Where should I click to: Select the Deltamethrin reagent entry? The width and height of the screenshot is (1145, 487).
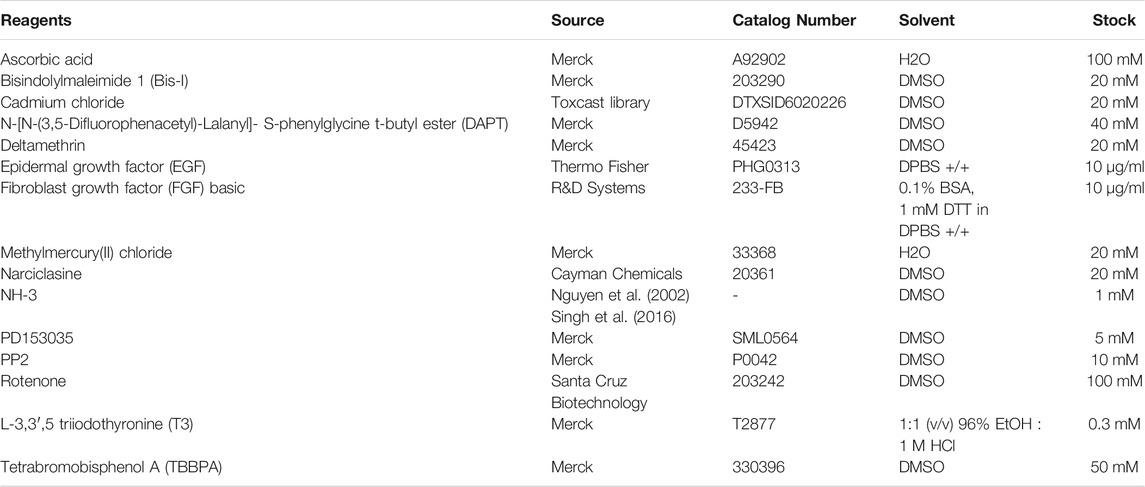pos(39,145)
